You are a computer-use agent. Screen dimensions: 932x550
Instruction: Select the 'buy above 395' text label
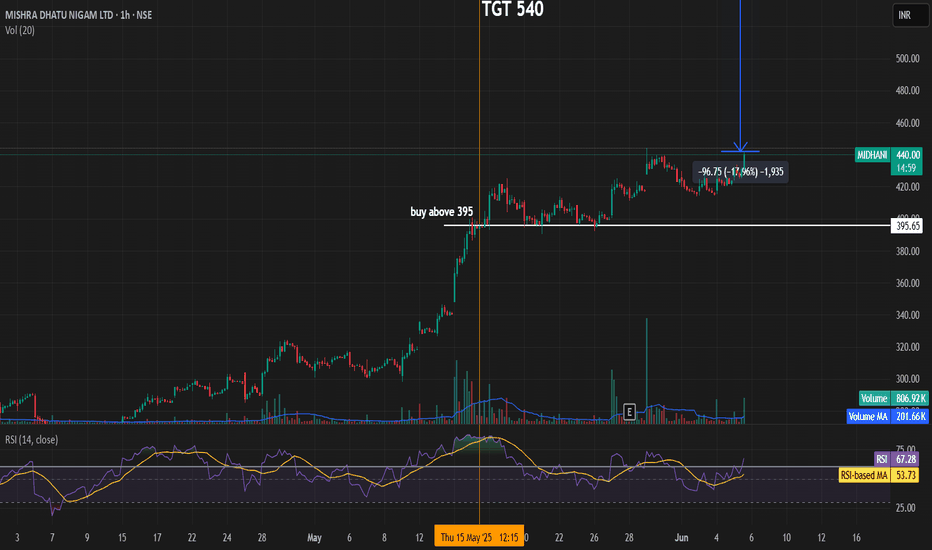click(442, 212)
